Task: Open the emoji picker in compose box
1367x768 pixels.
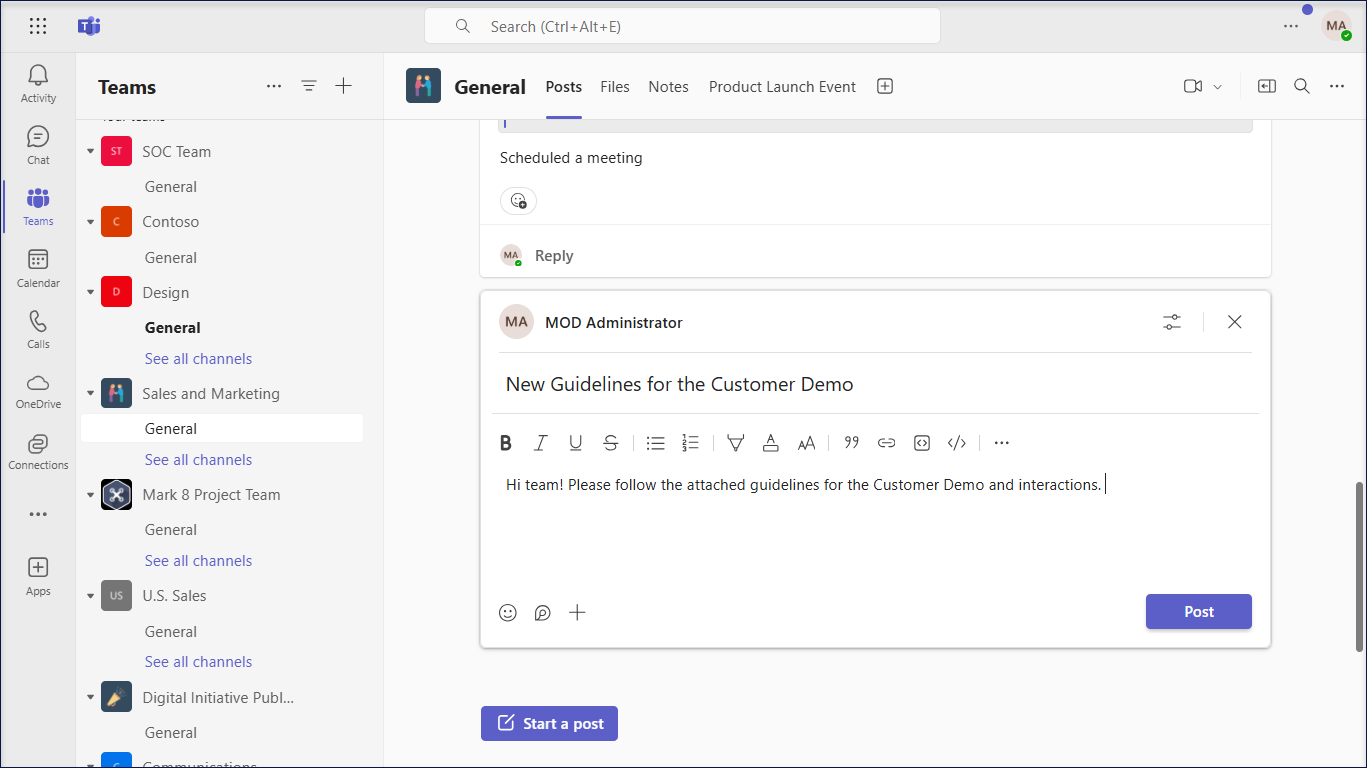Action: [x=508, y=613]
